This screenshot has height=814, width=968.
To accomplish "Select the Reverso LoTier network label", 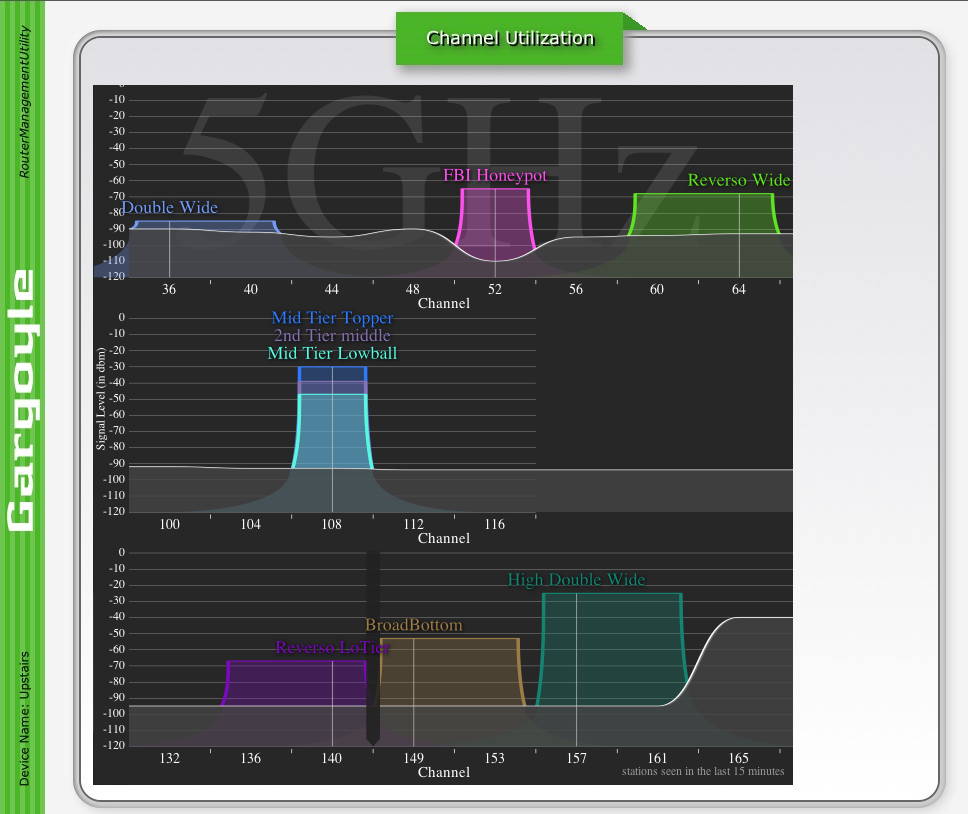I will click(332, 647).
